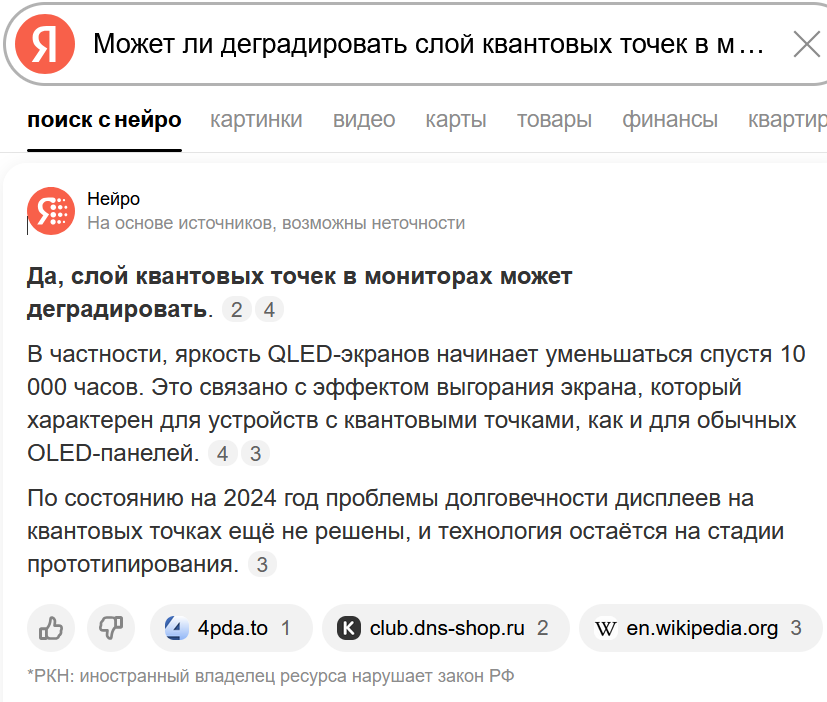Viewport: 827px width, 702px height.
Task: Click the search query input field
Action: click(x=428, y=44)
